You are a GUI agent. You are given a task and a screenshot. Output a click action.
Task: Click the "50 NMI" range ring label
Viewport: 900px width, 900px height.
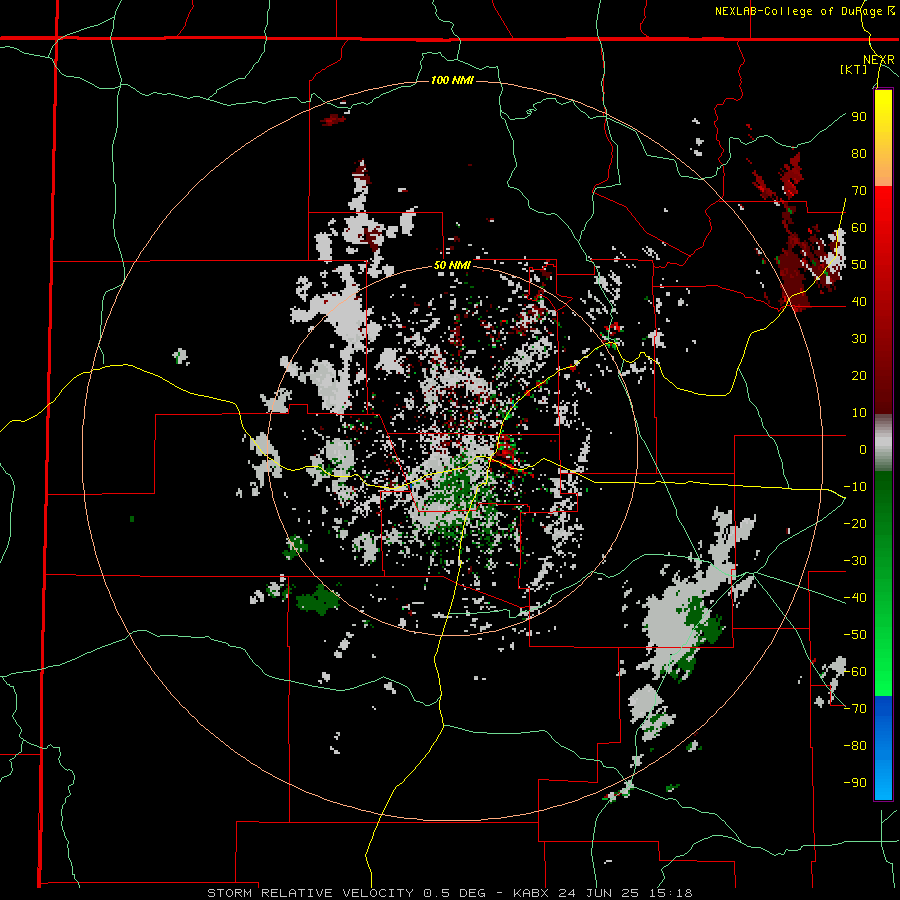point(452,265)
